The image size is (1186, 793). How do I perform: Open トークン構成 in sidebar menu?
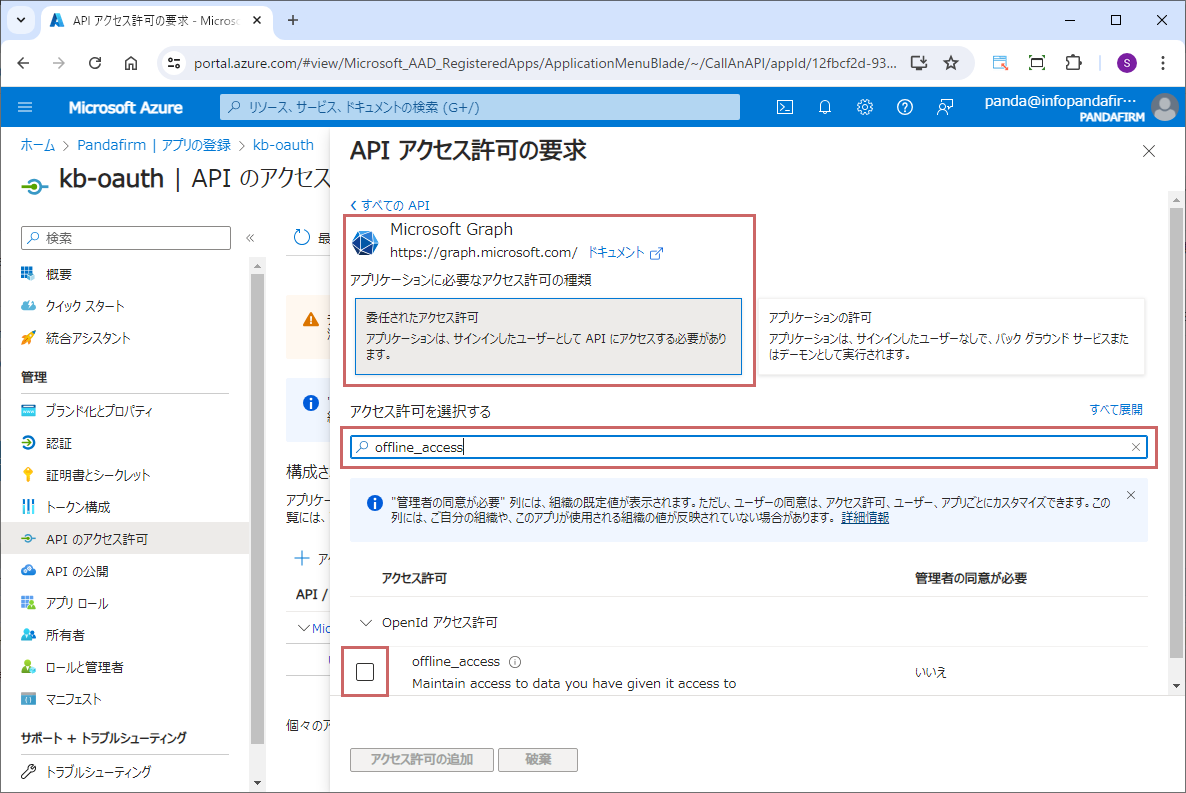[78, 507]
